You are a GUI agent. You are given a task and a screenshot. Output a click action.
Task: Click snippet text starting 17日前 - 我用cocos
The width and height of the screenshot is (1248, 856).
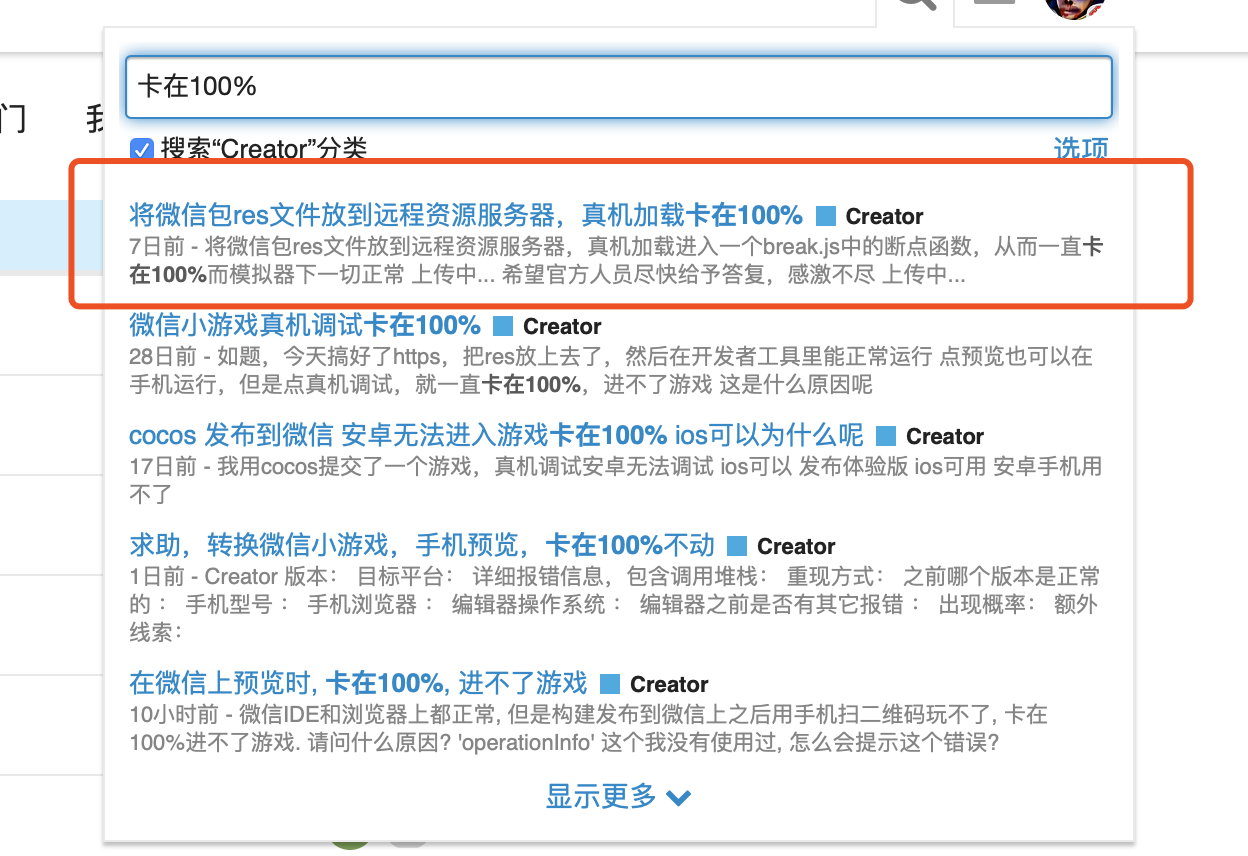click(616, 480)
